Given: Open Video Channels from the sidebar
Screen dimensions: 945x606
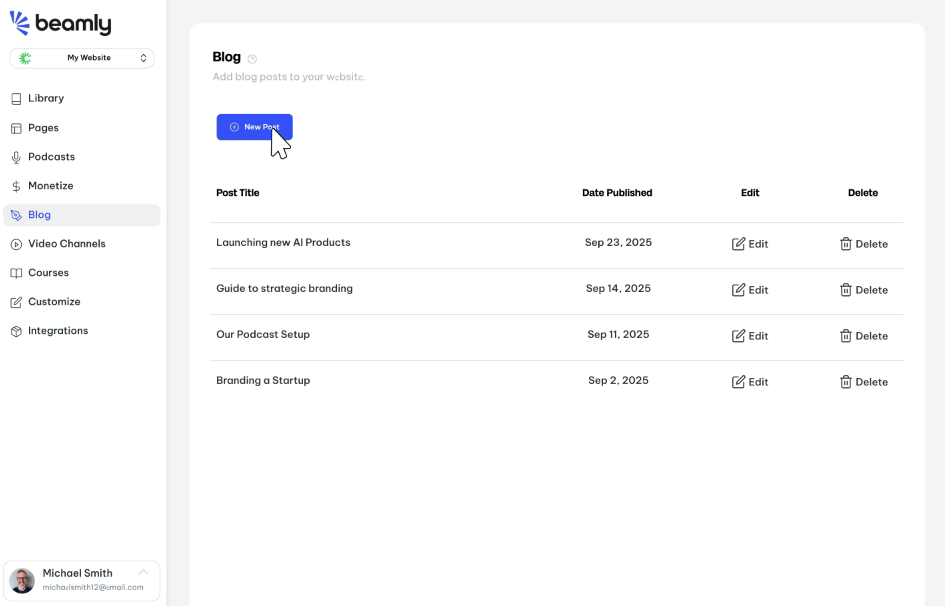Looking at the screenshot, I should click(x=66, y=244).
